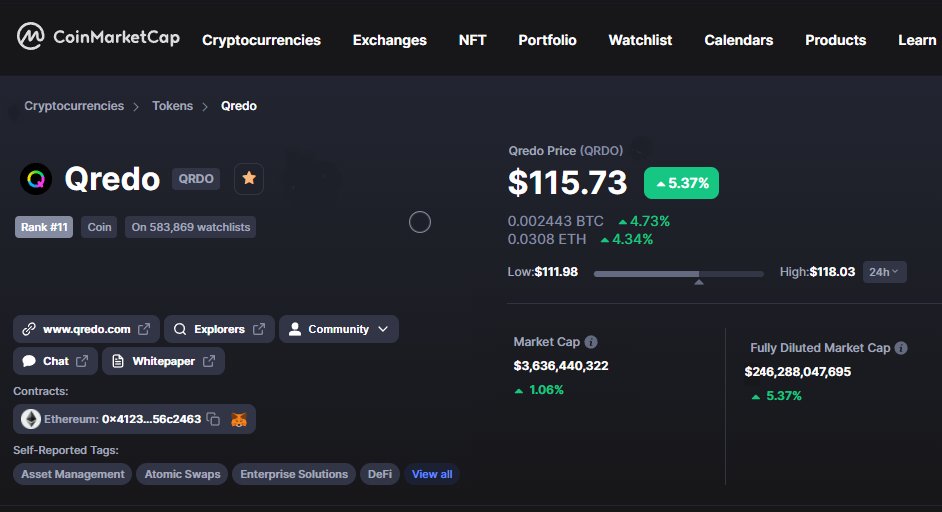Image resolution: width=942 pixels, height=512 pixels.
Task: Open the Products menu
Action: (836, 40)
